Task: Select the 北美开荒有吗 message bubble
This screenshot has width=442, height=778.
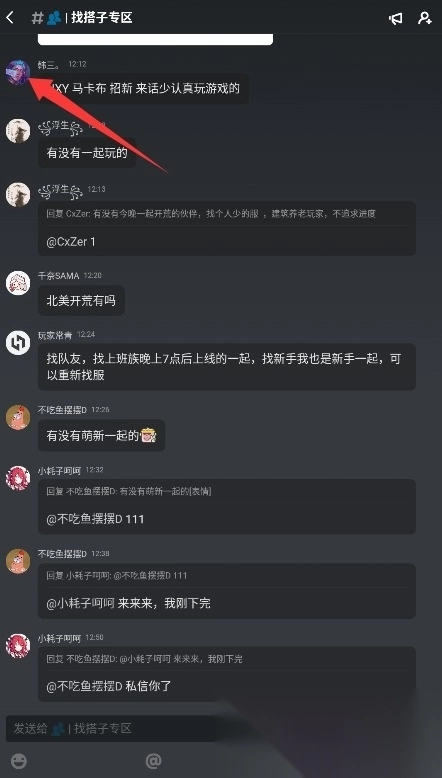Action: point(81,301)
